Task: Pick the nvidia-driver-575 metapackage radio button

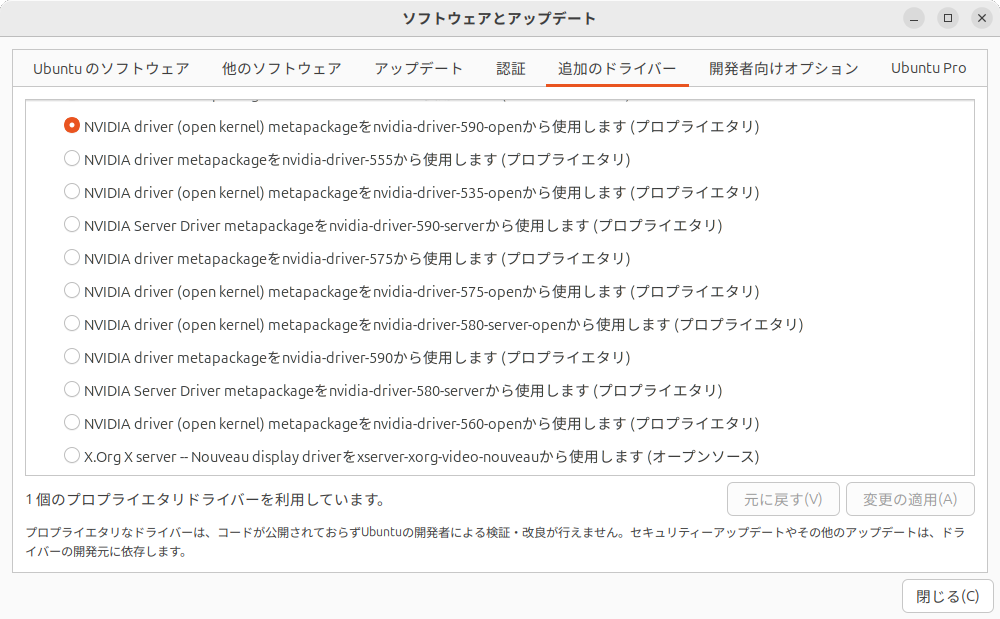Action: pyautogui.click(x=72, y=257)
